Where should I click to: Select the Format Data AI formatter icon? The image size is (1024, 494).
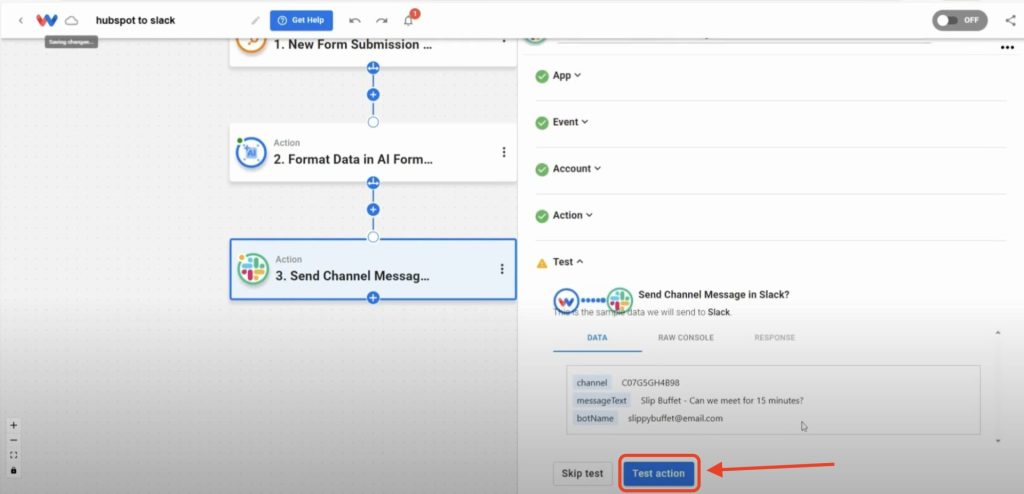point(251,152)
